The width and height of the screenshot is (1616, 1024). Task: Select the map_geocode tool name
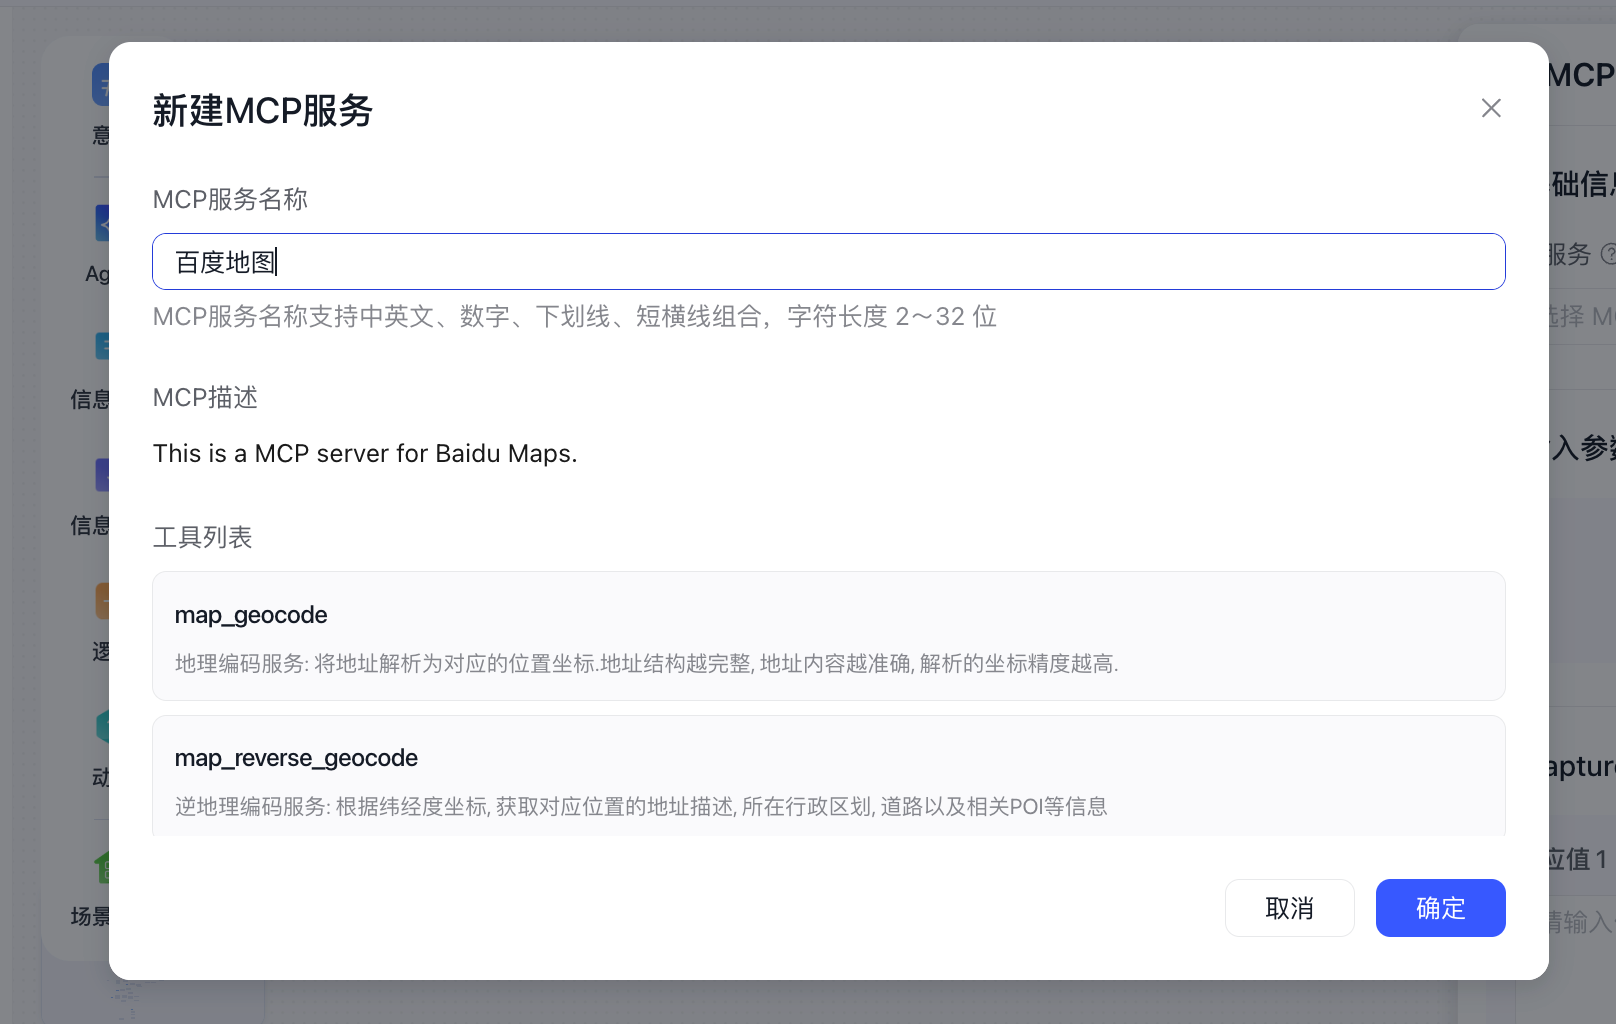pos(251,615)
